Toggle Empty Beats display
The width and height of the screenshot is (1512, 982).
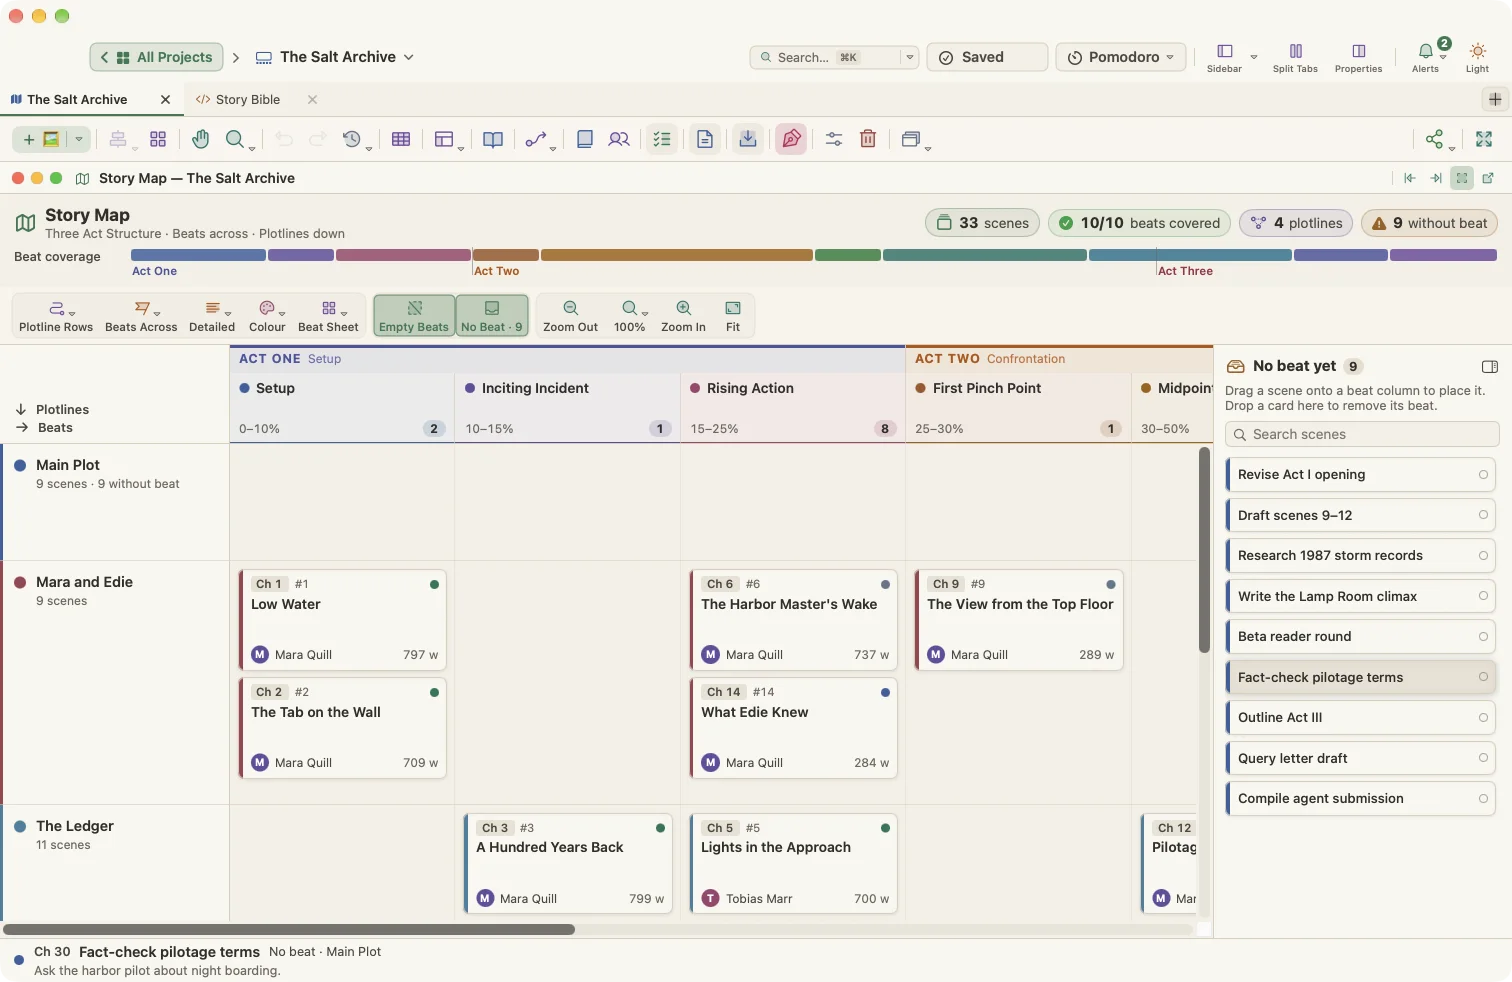click(x=414, y=315)
